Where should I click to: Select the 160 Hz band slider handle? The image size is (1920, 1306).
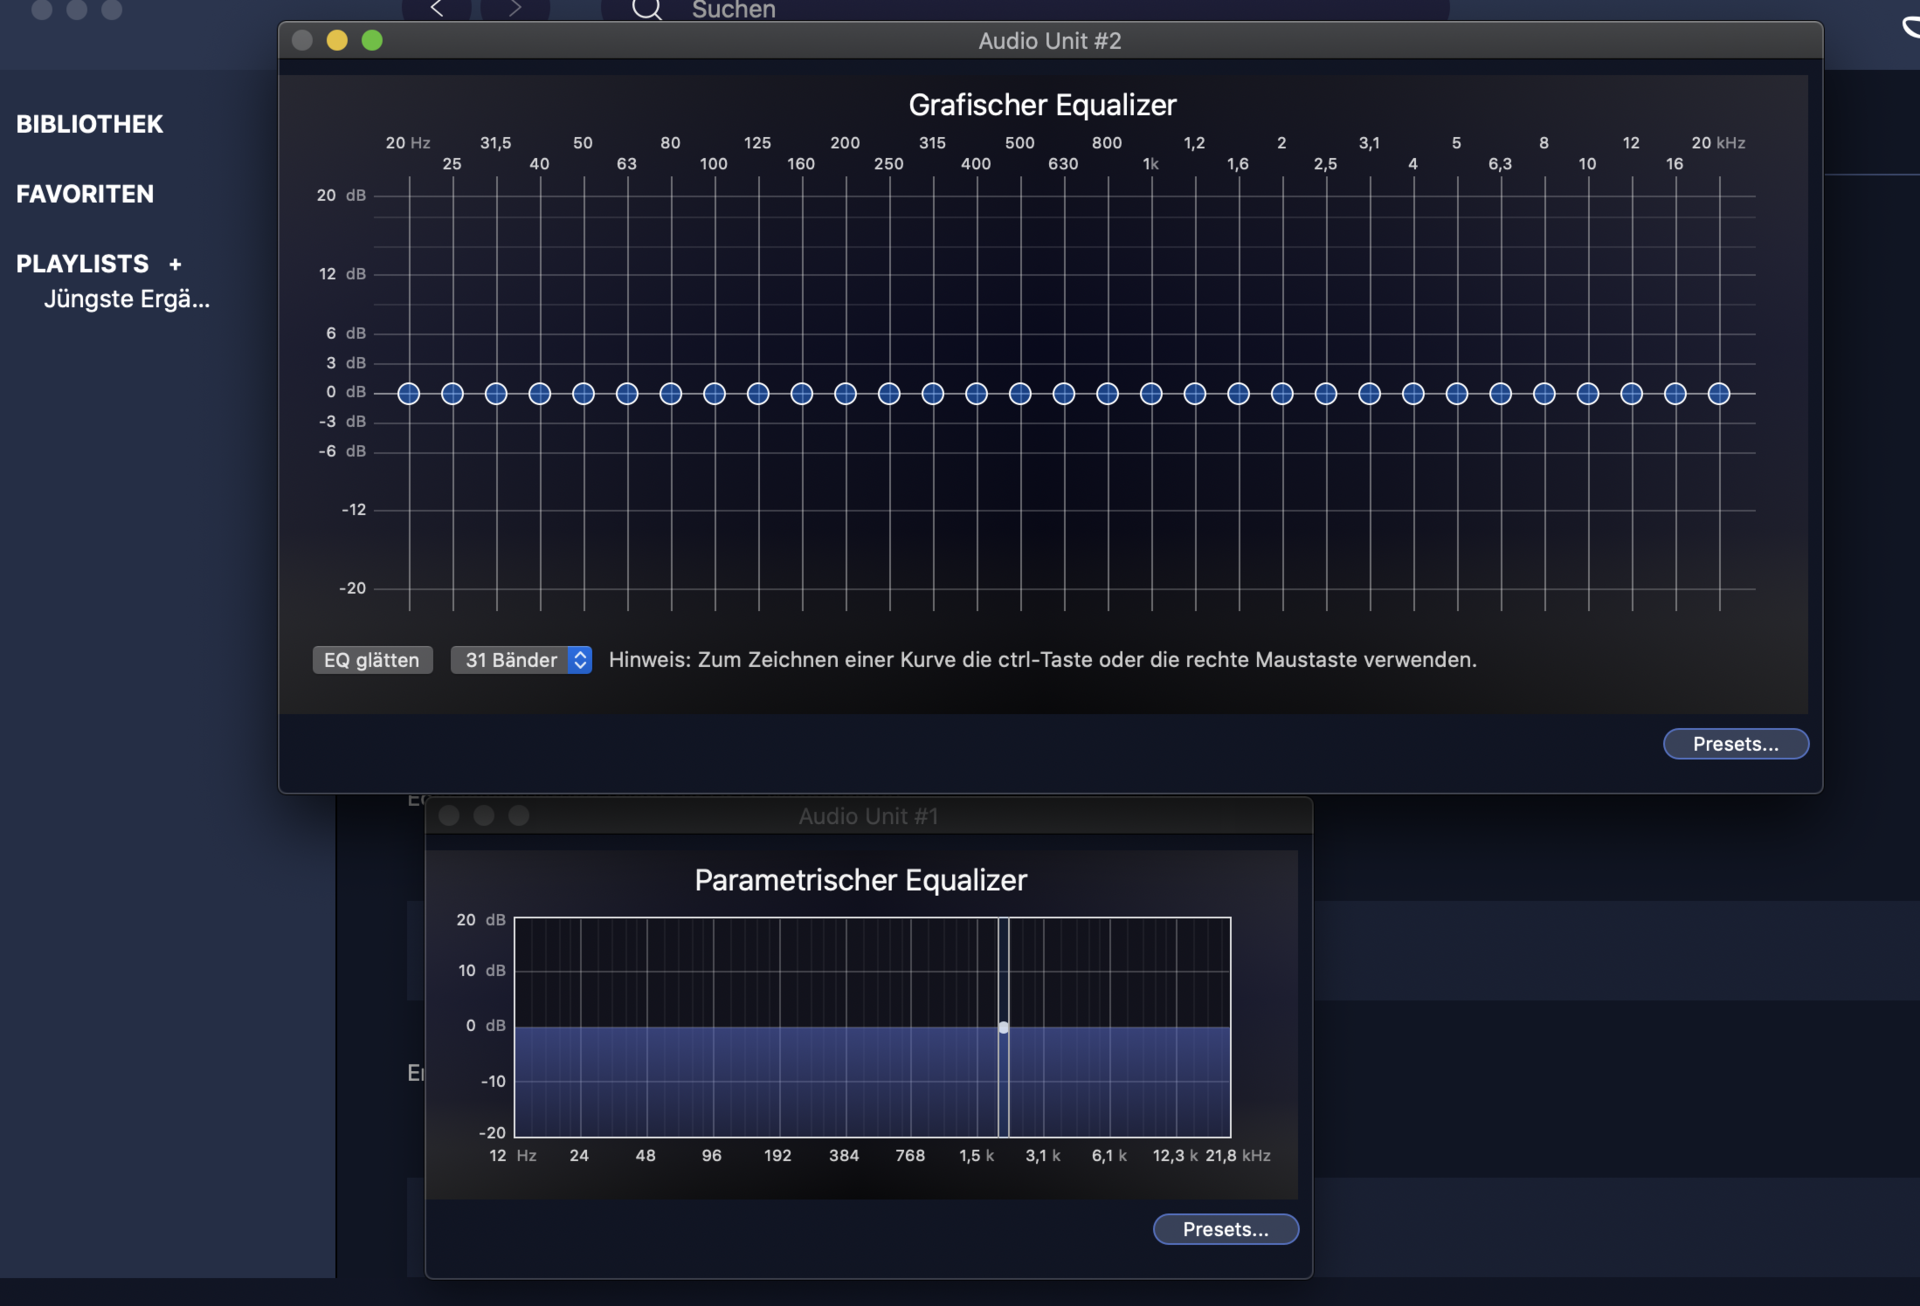coord(802,394)
